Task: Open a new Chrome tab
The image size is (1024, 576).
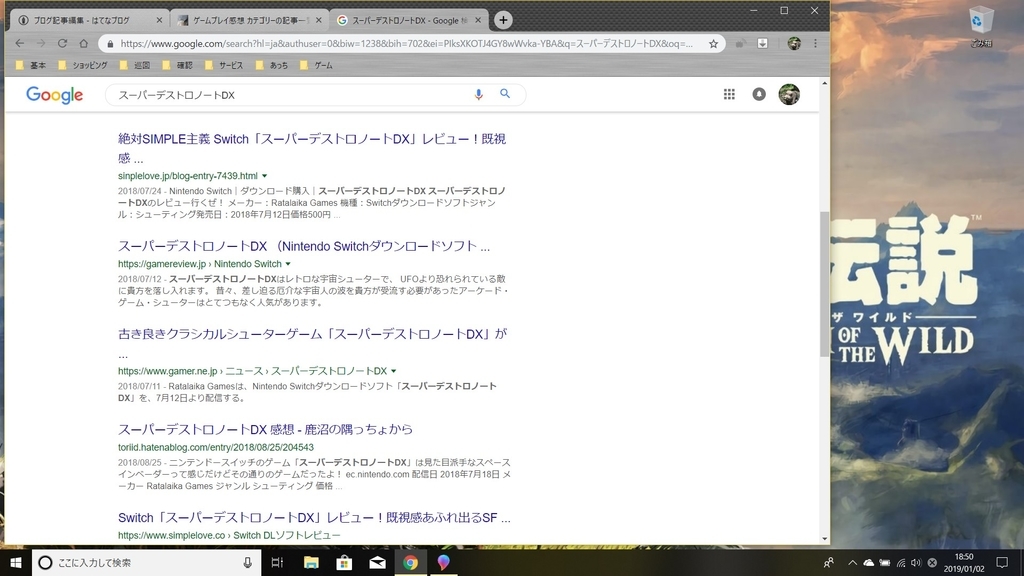Action: click(503, 20)
